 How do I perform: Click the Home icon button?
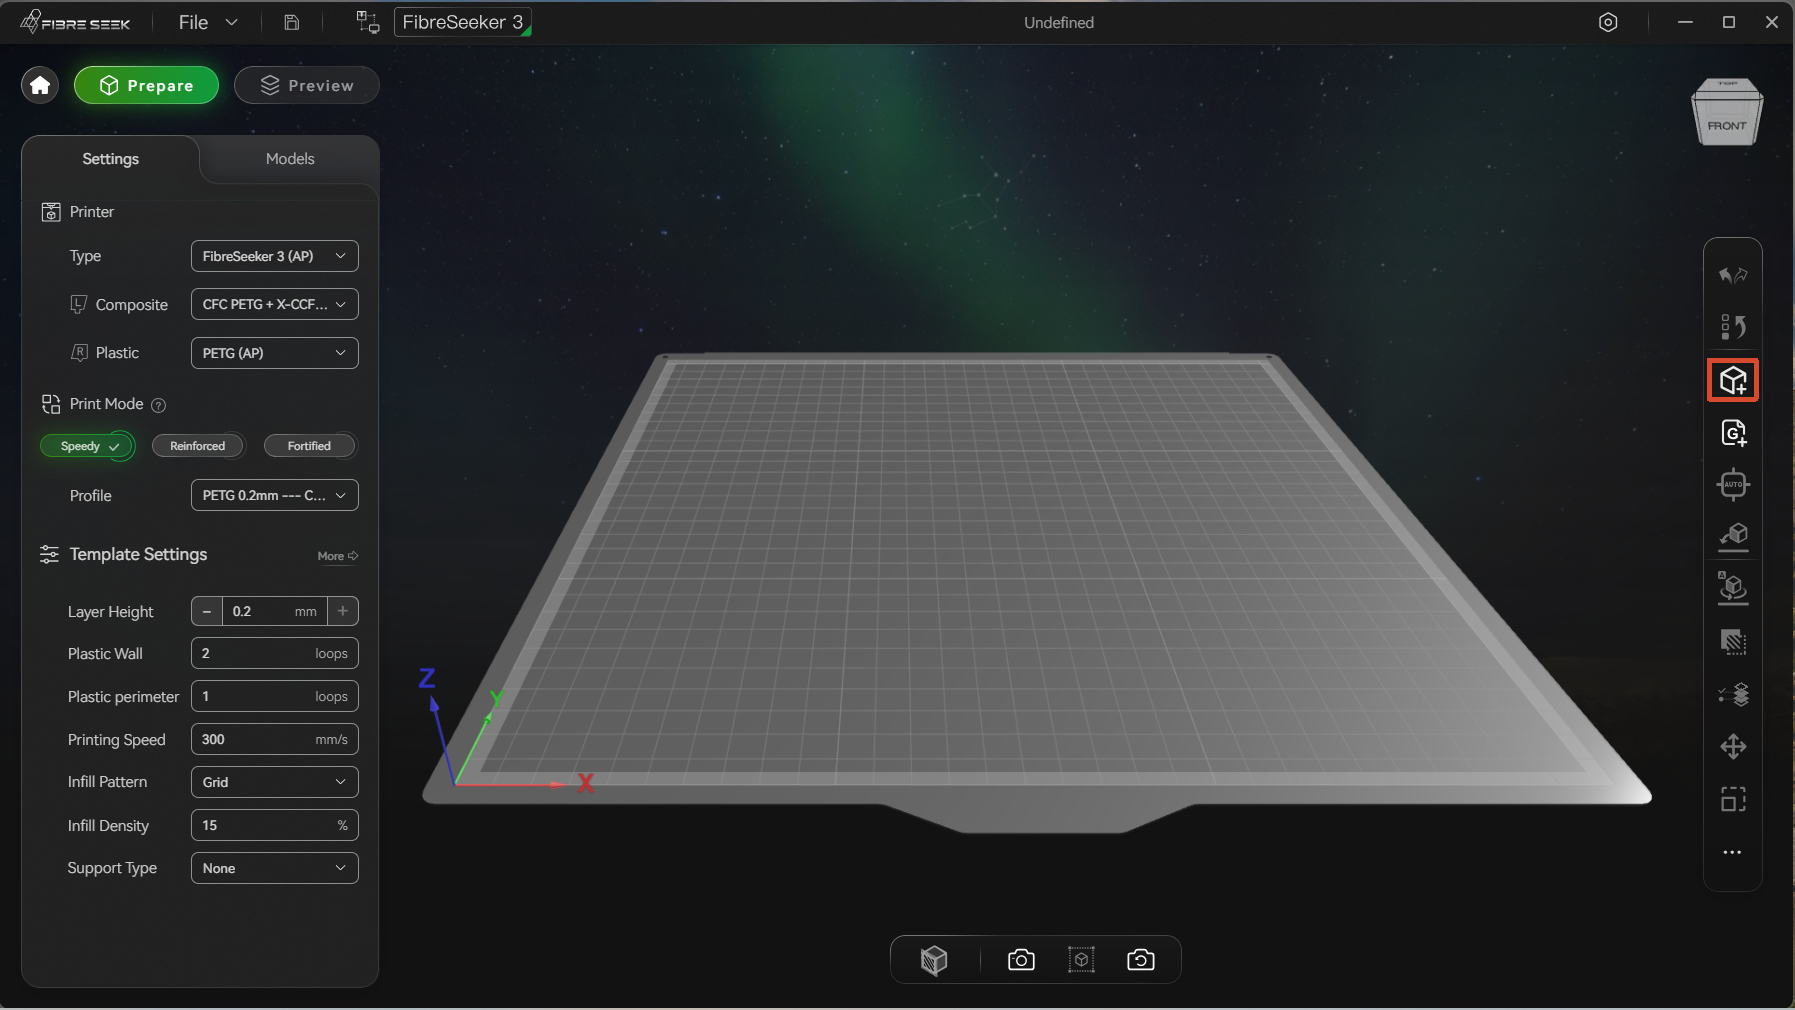(40, 86)
